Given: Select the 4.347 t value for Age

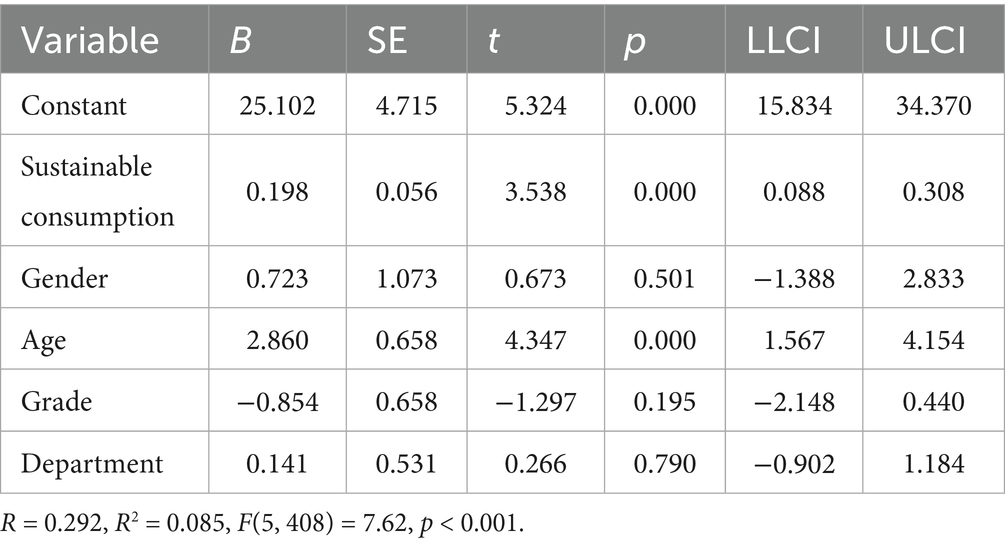Looking at the screenshot, I should 535,340.
